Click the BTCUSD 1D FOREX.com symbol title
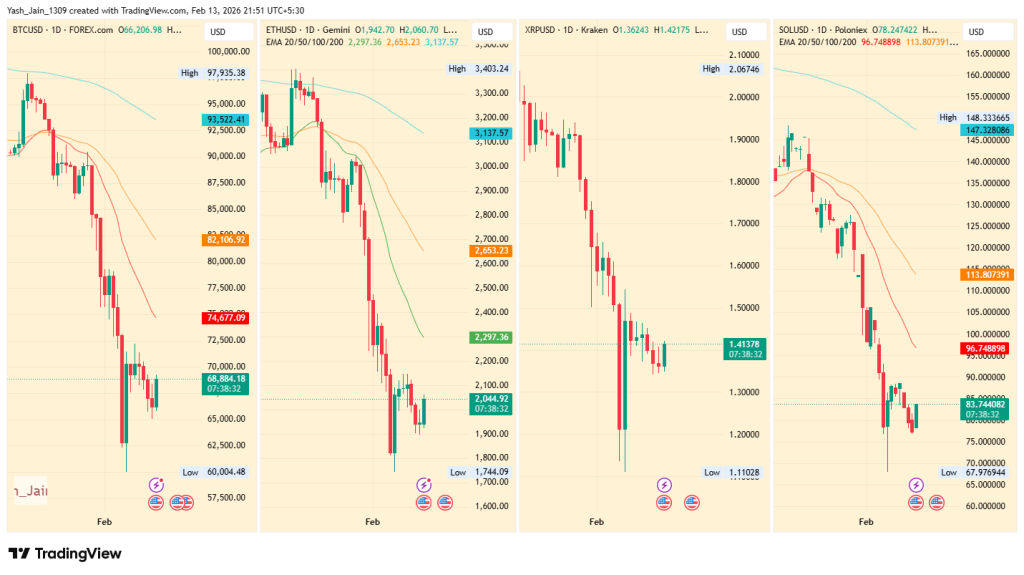 pyautogui.click(x=62, y=31)
